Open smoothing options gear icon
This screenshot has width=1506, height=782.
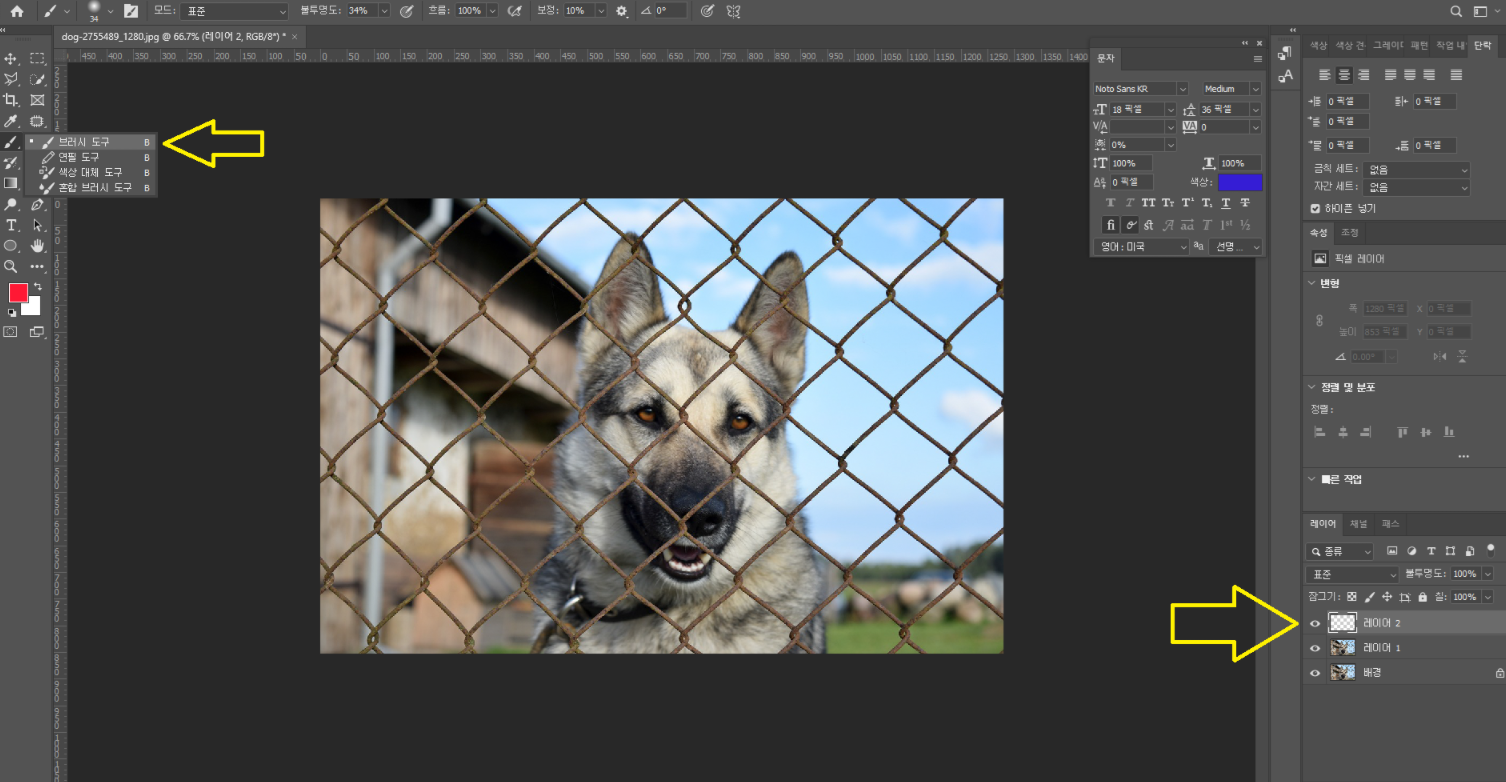[622, 11]
